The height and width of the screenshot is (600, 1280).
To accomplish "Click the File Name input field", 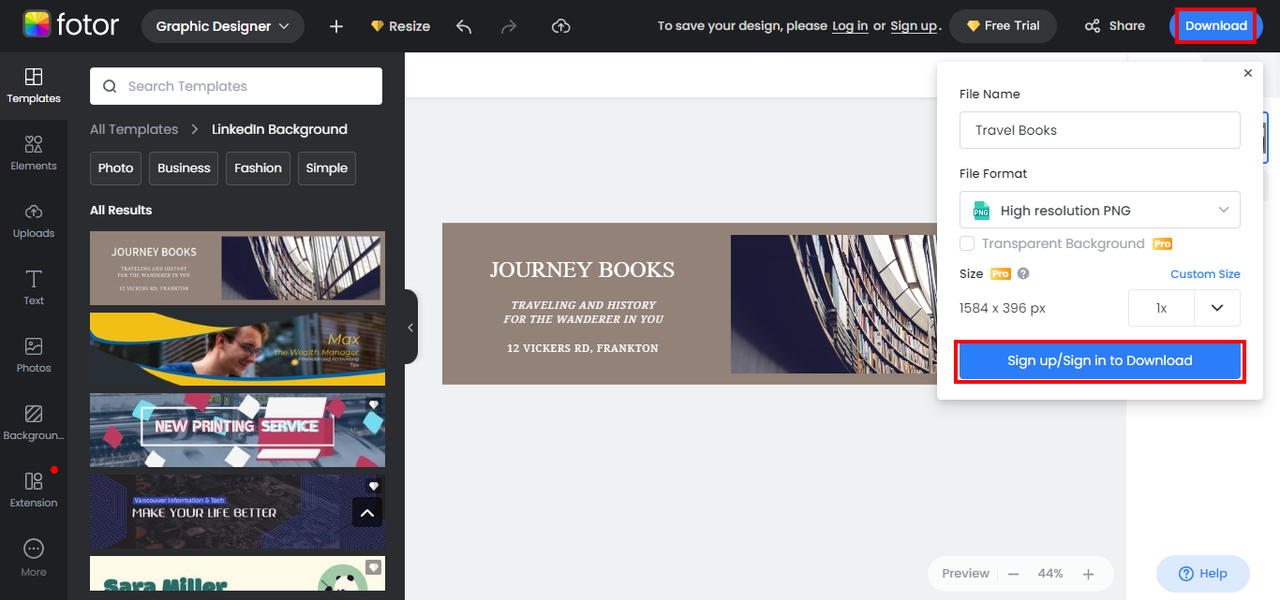I will click(1100, 130).
